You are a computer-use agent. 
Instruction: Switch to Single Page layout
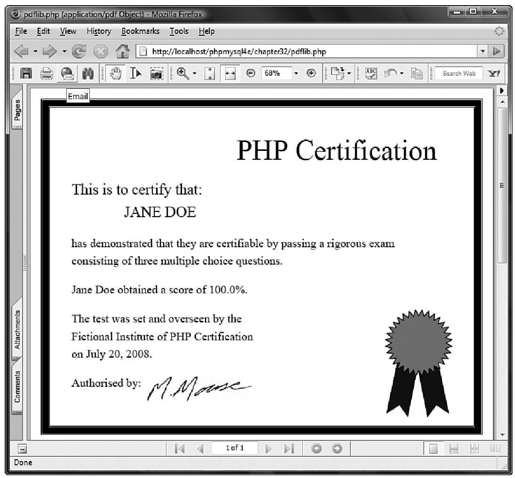[433, 449]
